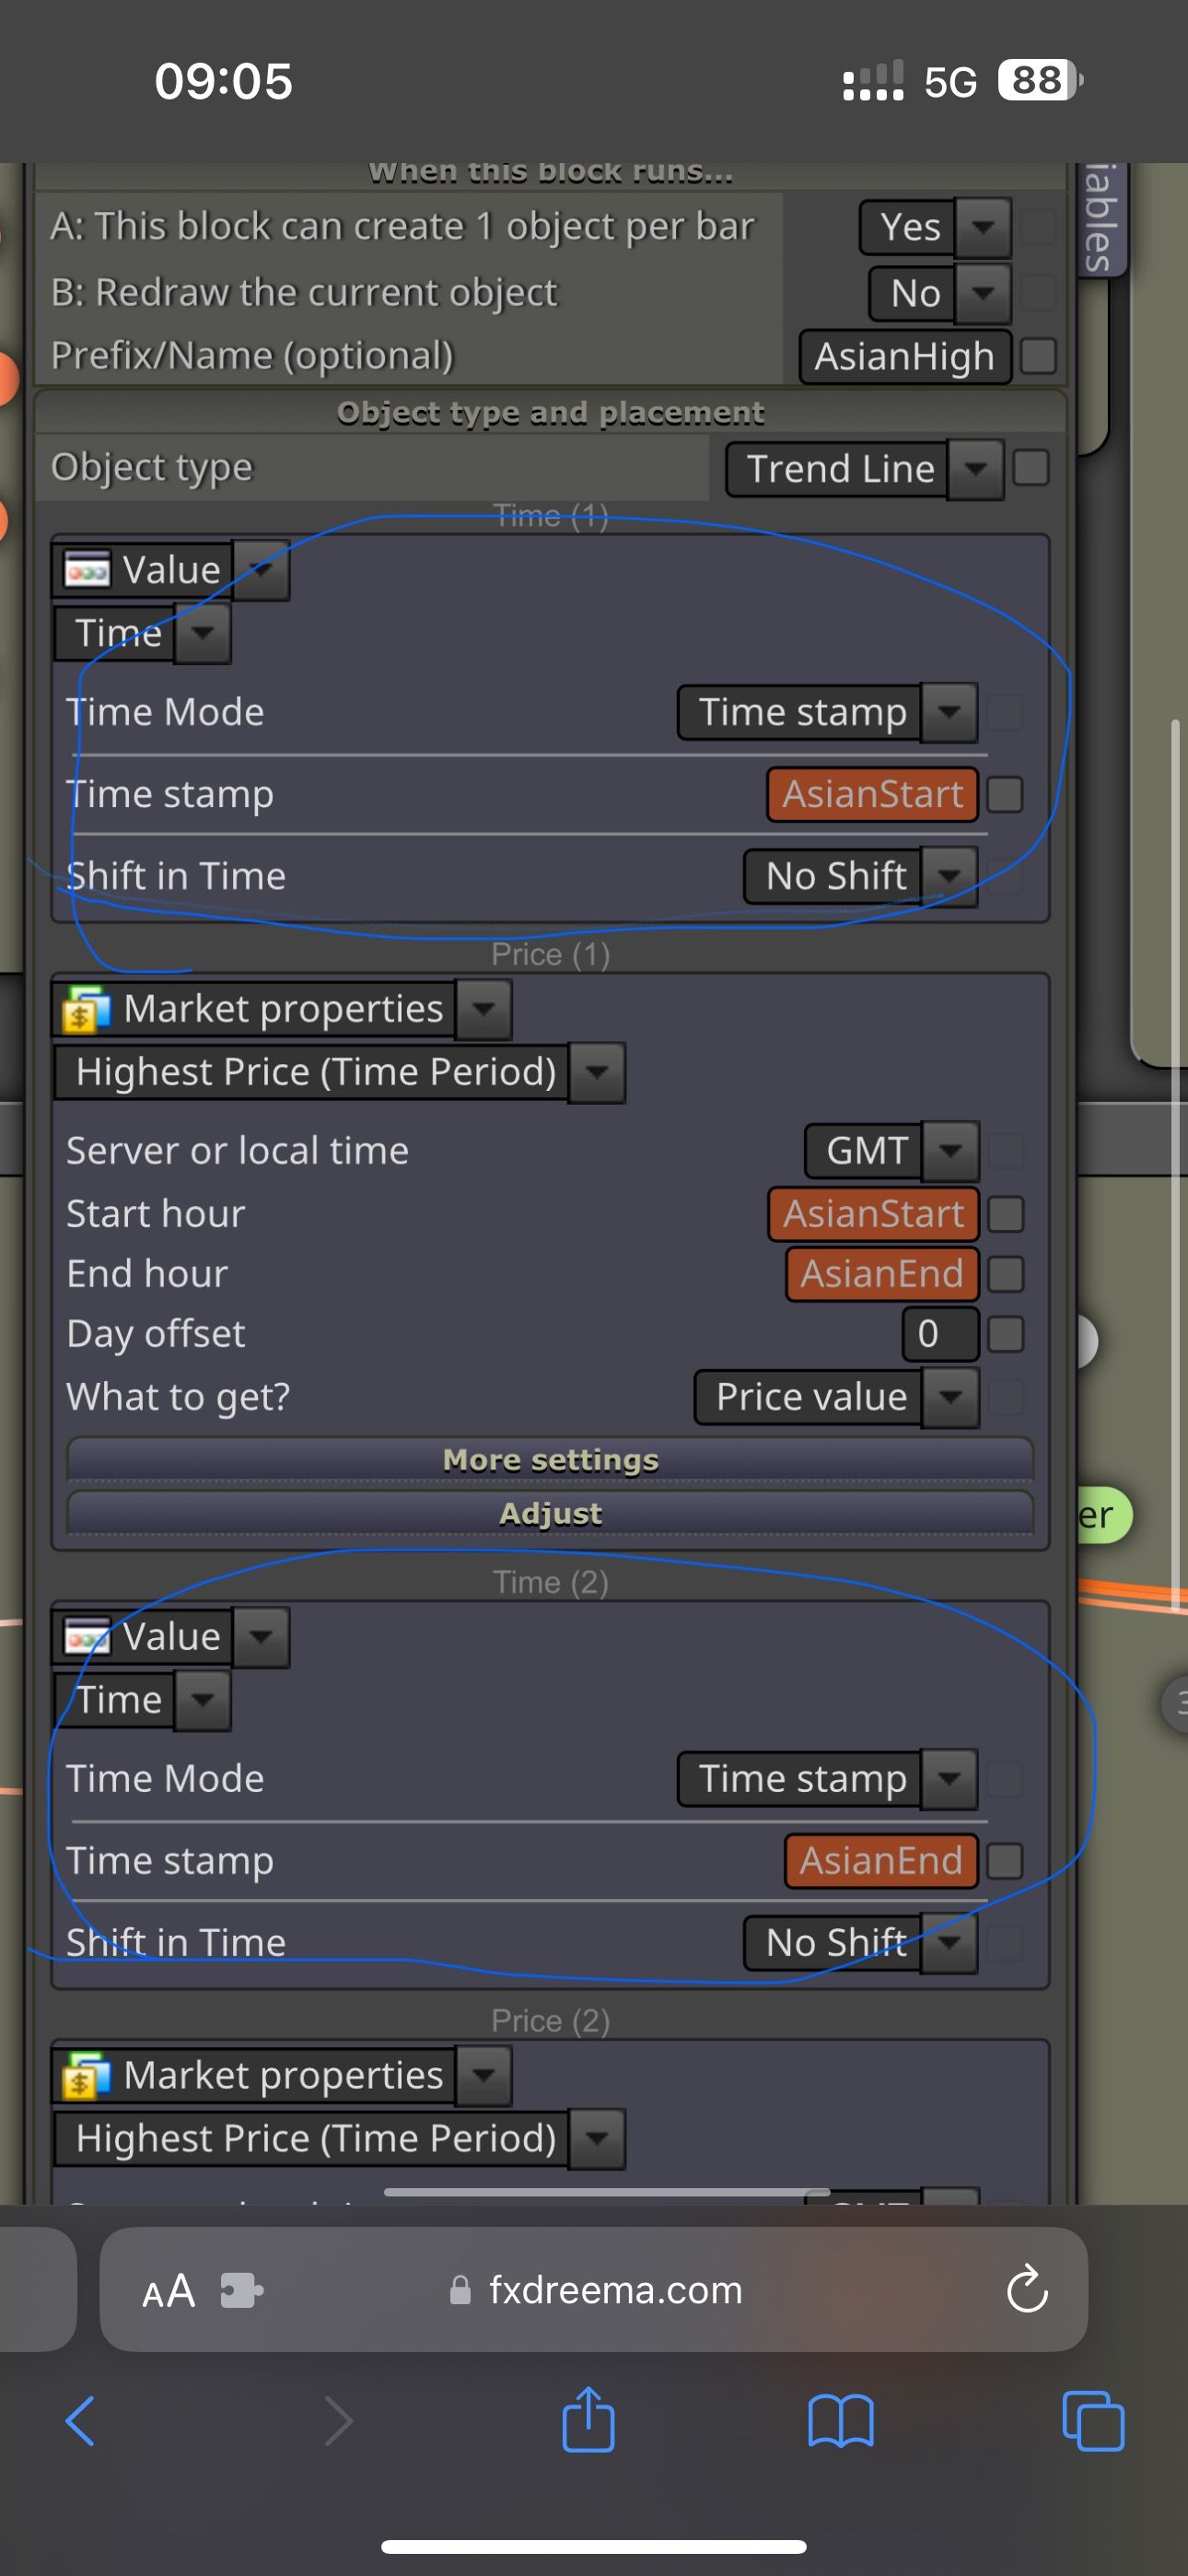Click the horizontal scrollbar above address bar

coord(606,2192)
